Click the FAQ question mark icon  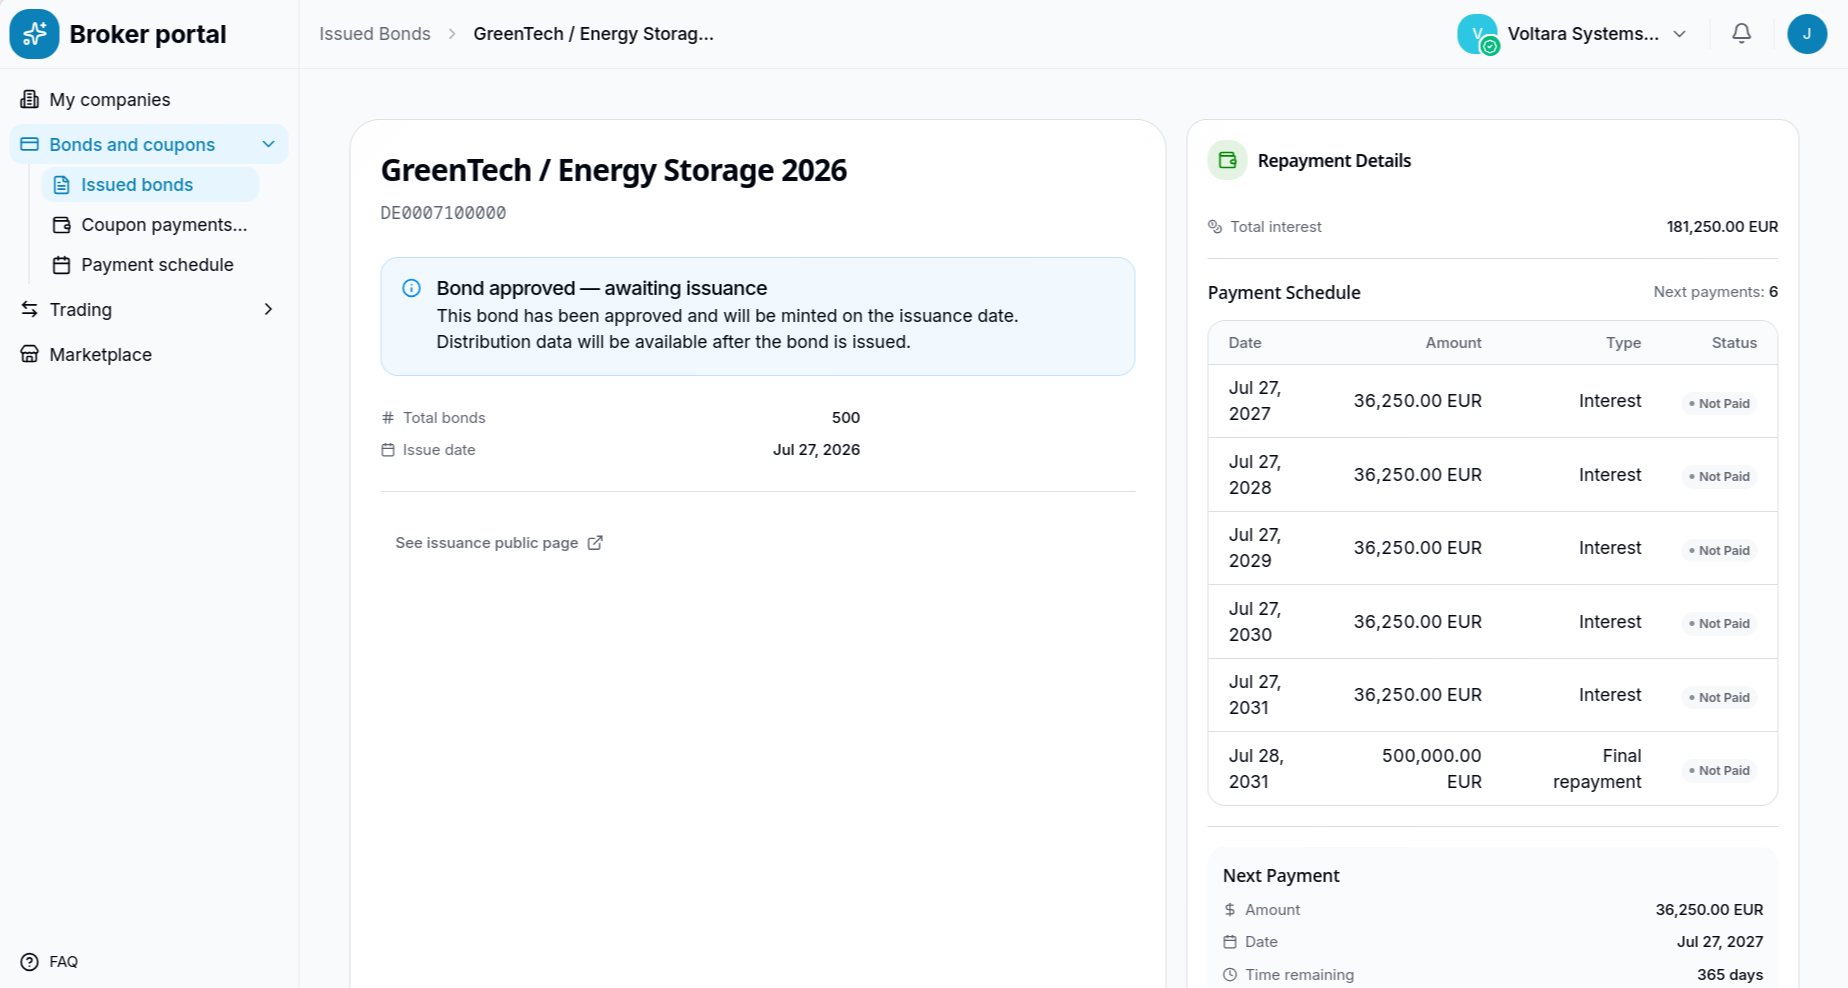point(30,962)
